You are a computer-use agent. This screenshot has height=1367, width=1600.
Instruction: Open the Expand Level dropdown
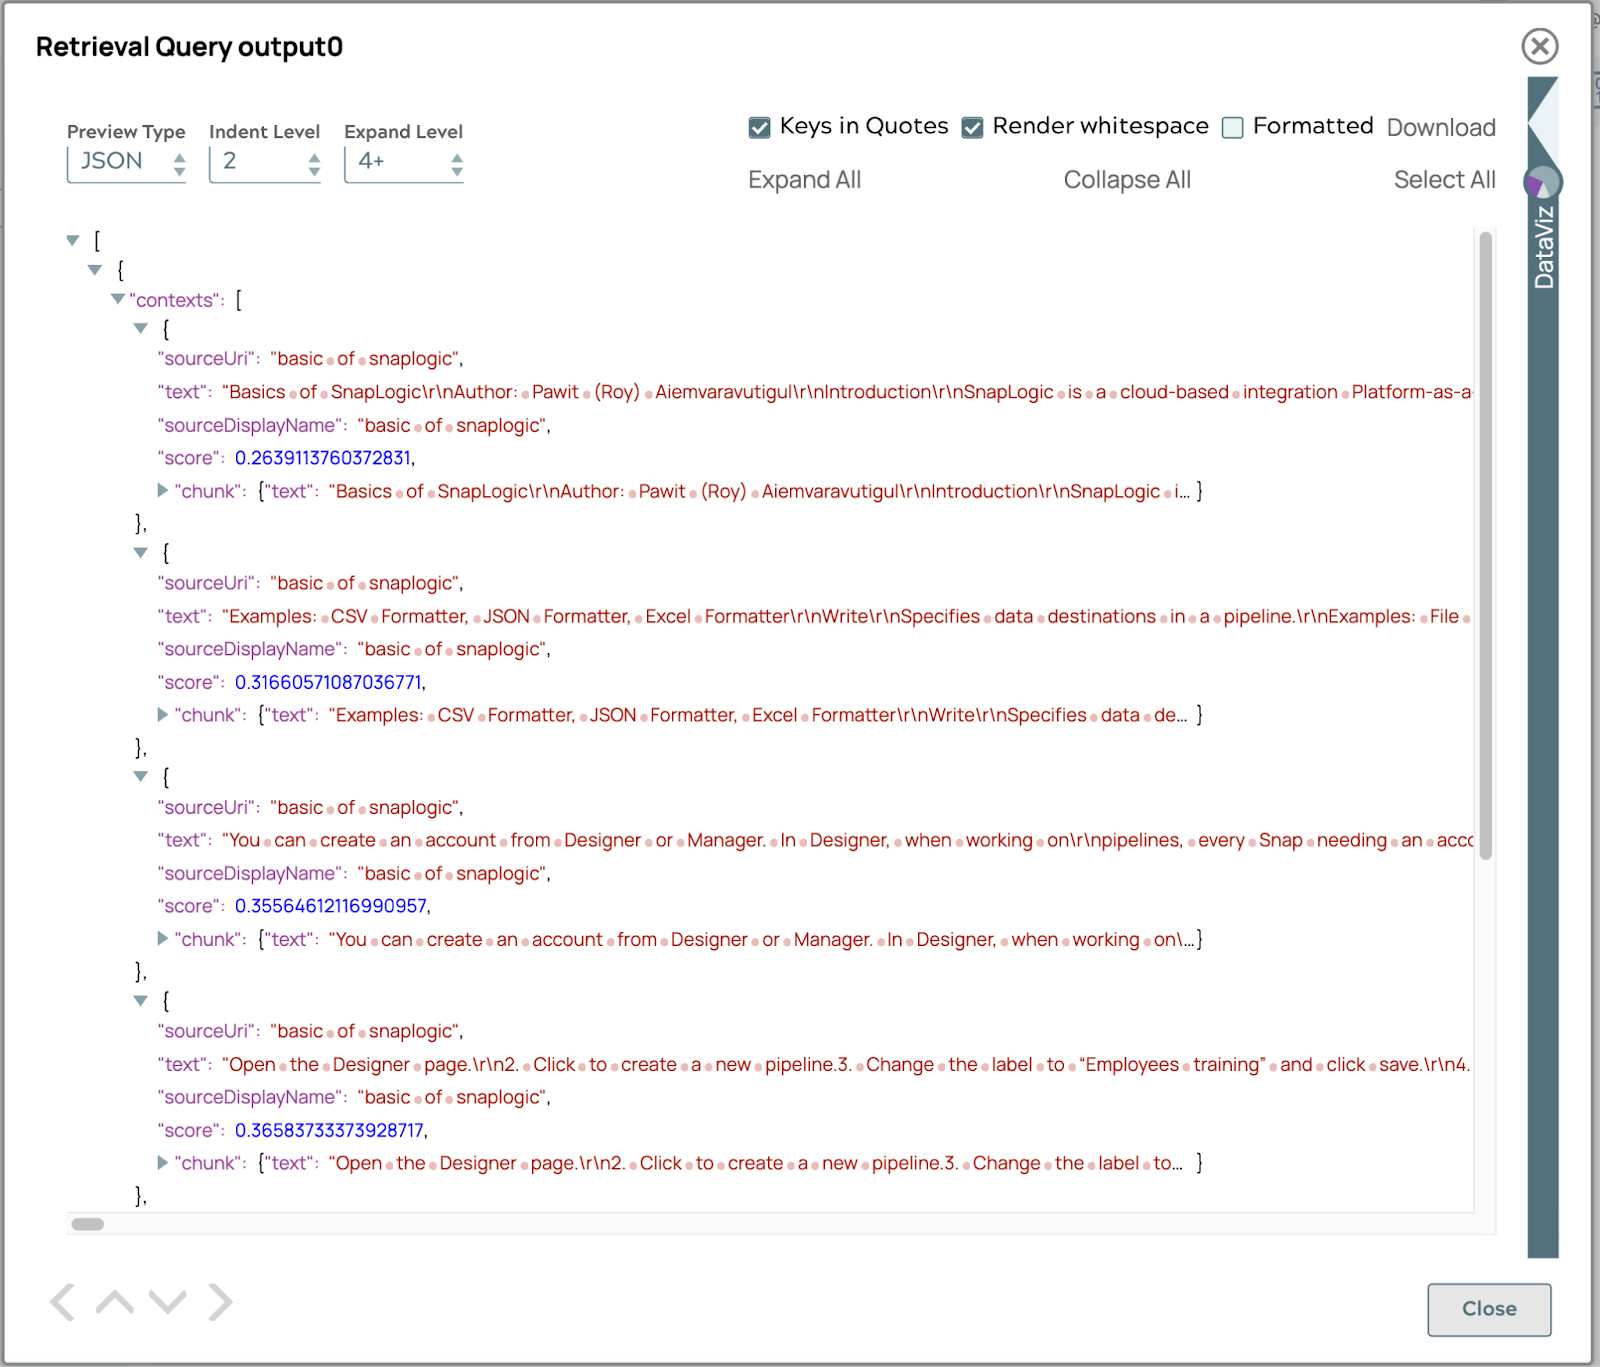coord(403,162)
